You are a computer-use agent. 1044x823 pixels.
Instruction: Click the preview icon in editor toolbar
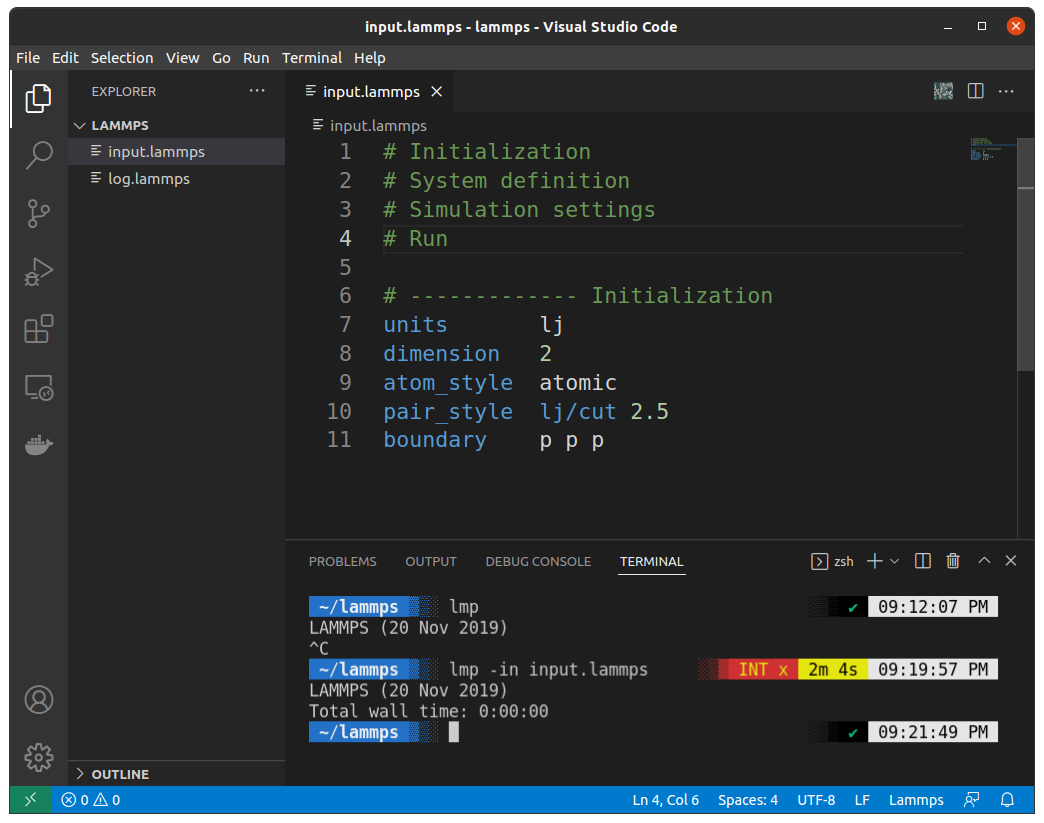[943, 91]
